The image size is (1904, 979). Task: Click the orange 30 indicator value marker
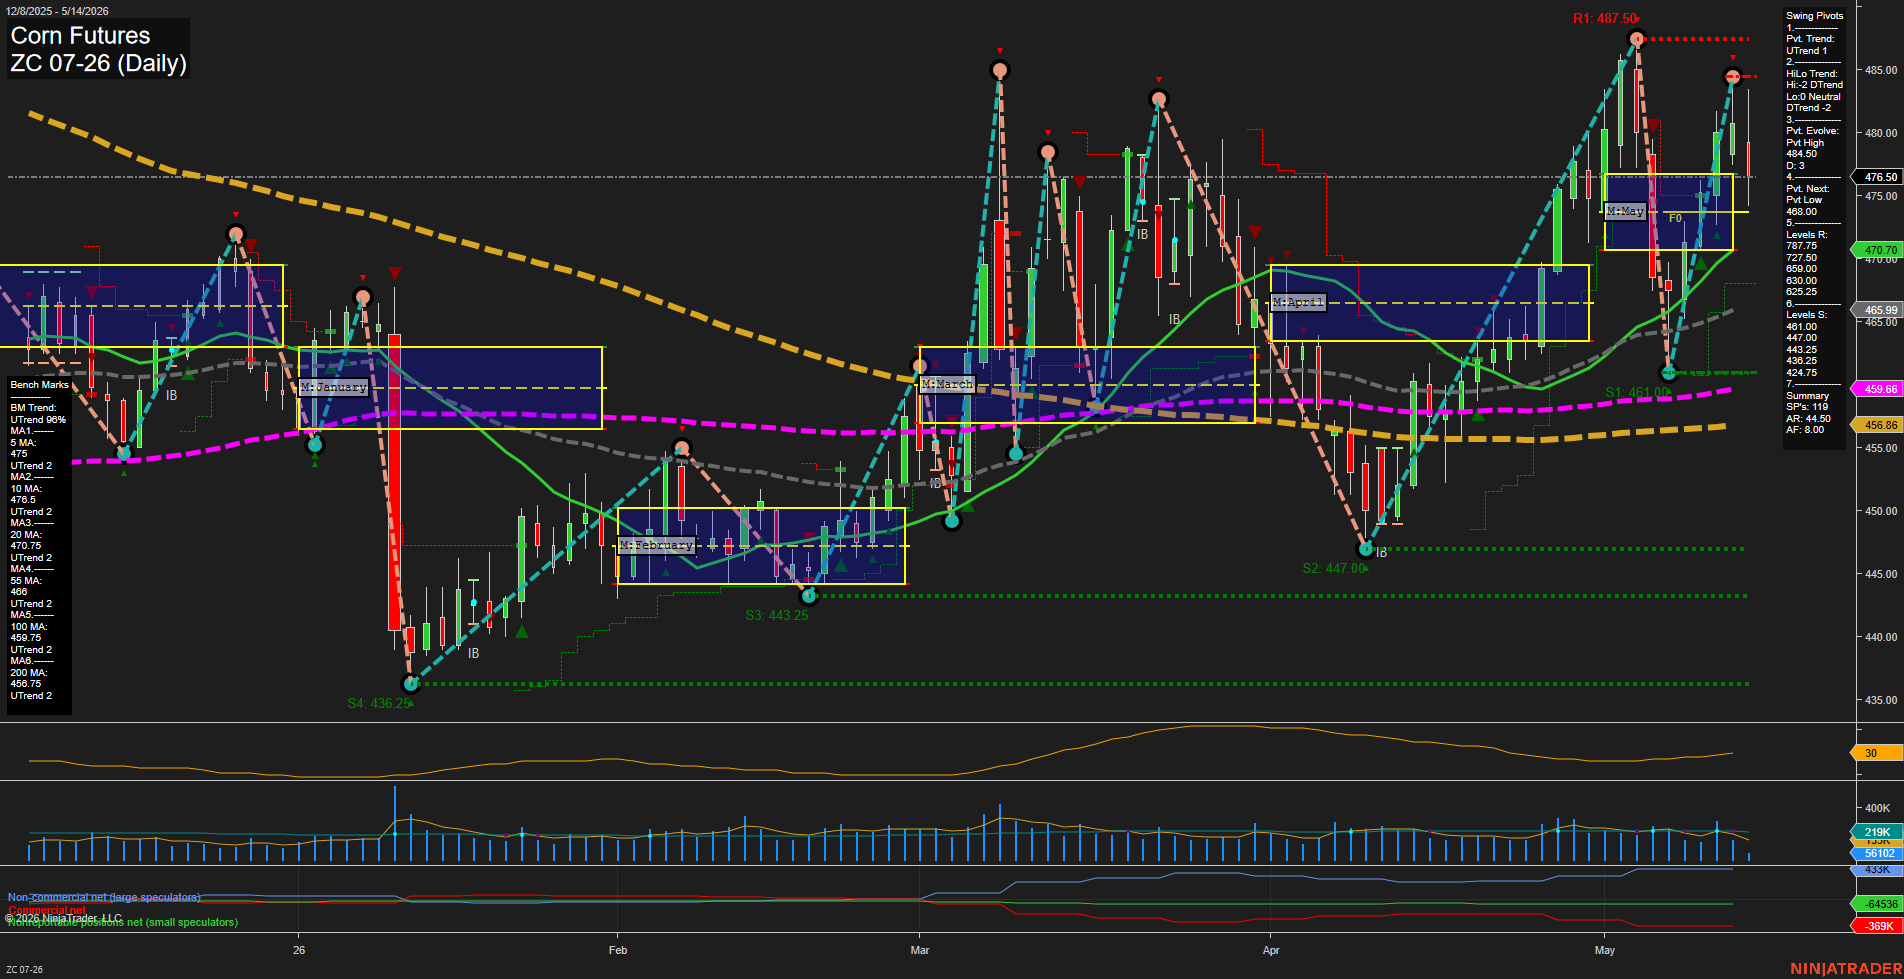pos(1876,753)
